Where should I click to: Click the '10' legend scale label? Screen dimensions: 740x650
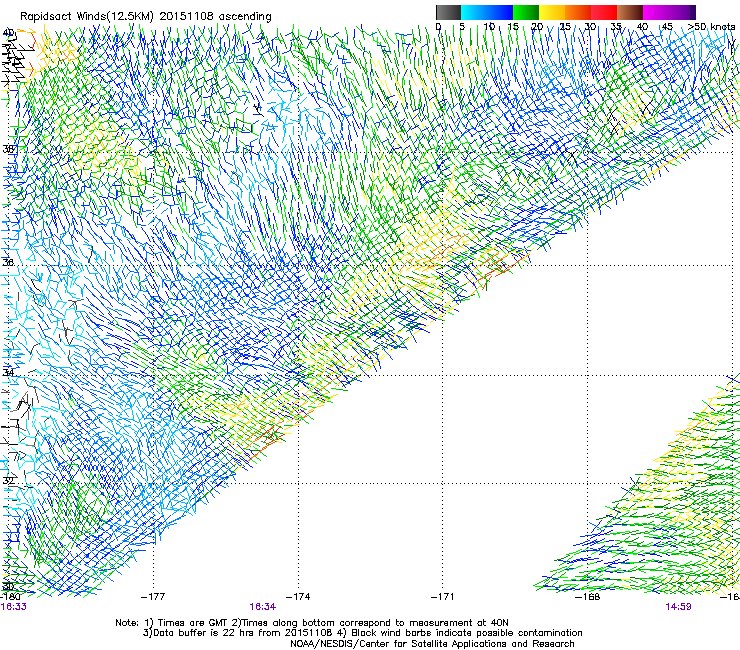(489, 26)
